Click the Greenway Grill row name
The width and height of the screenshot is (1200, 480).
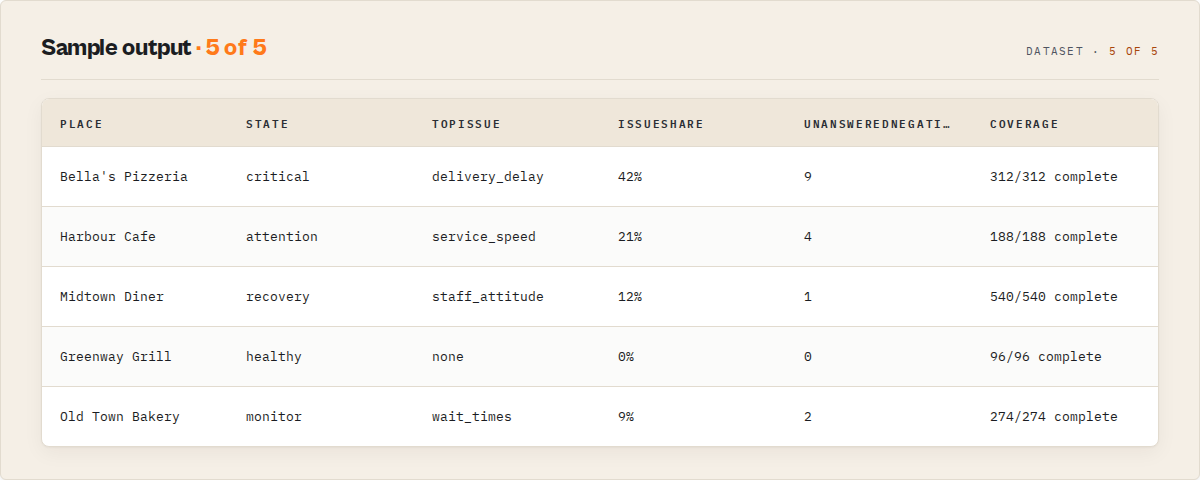coord(116,357)
